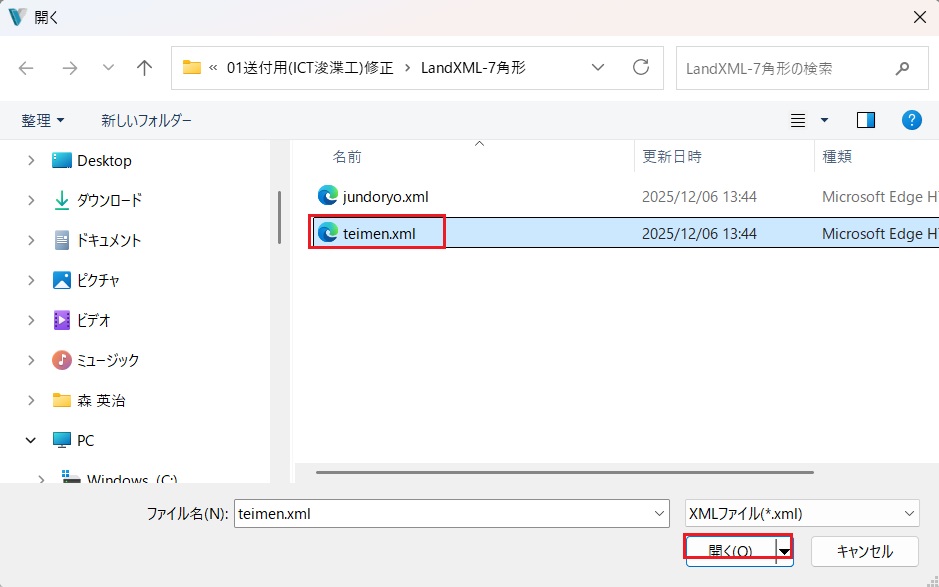Screen dimensions: 939x587
Task: Navigate up one folder level
Action: click(144, 68)
